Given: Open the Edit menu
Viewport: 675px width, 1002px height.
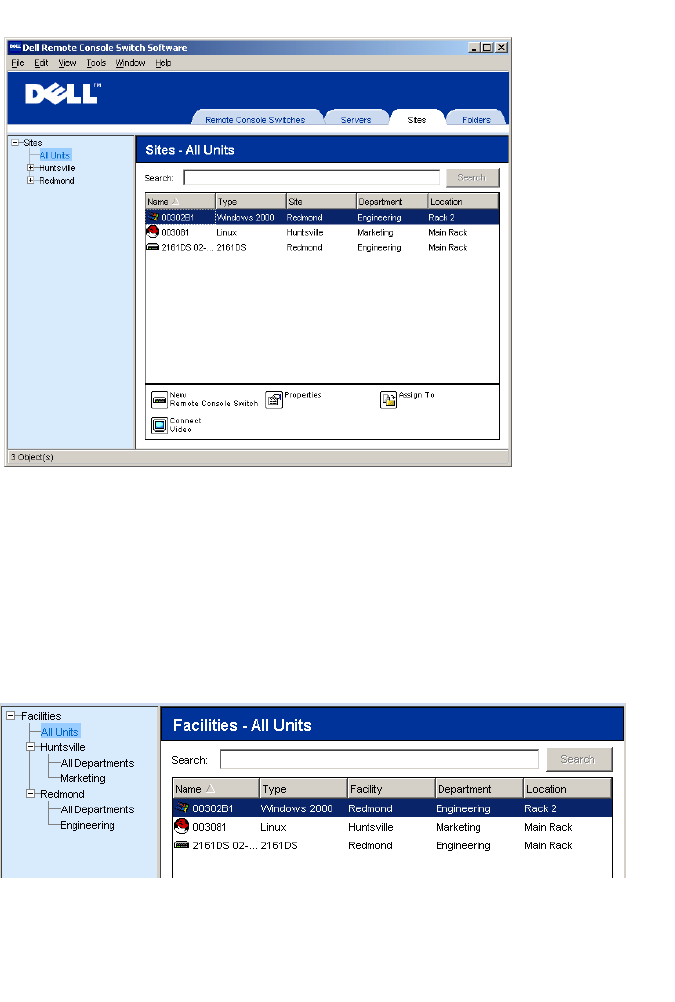Looking at the screenshot, I should 42,63.
